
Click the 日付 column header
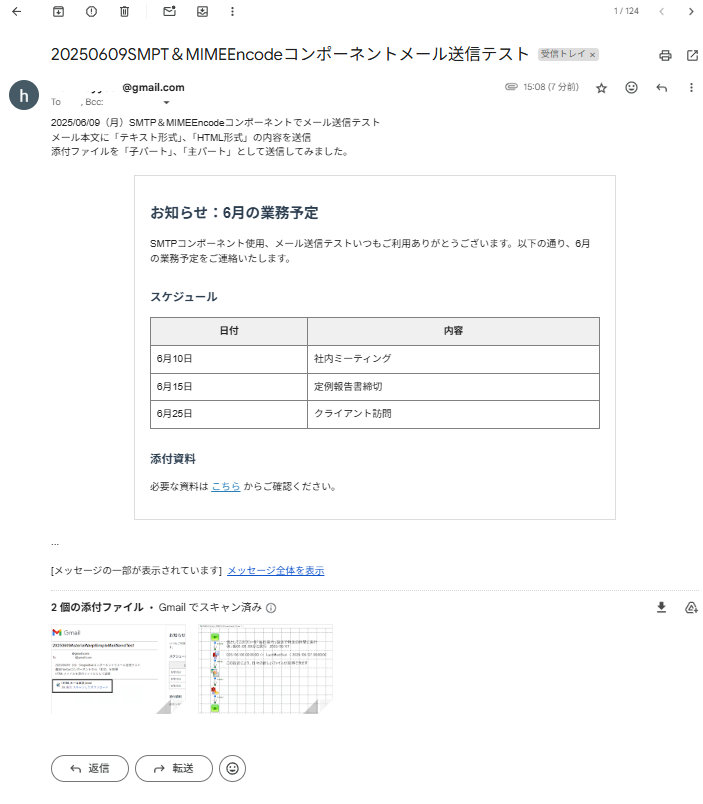click(229, 331)
